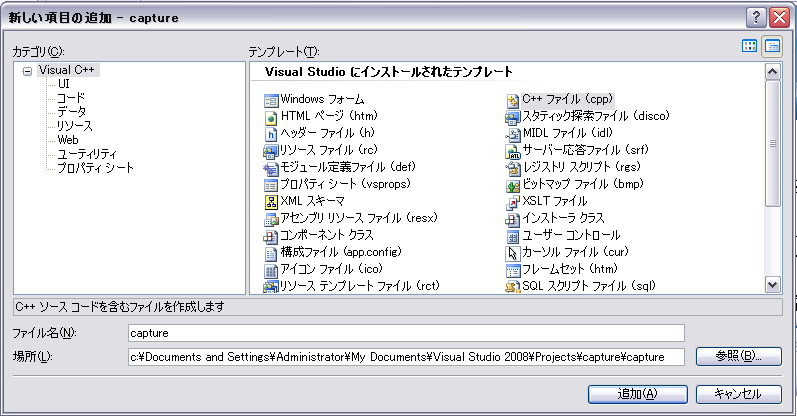Choose the ヘッダー ファイル (h) icon
The width and height of the screenshot is (797, 418).
tap(271, 134)
